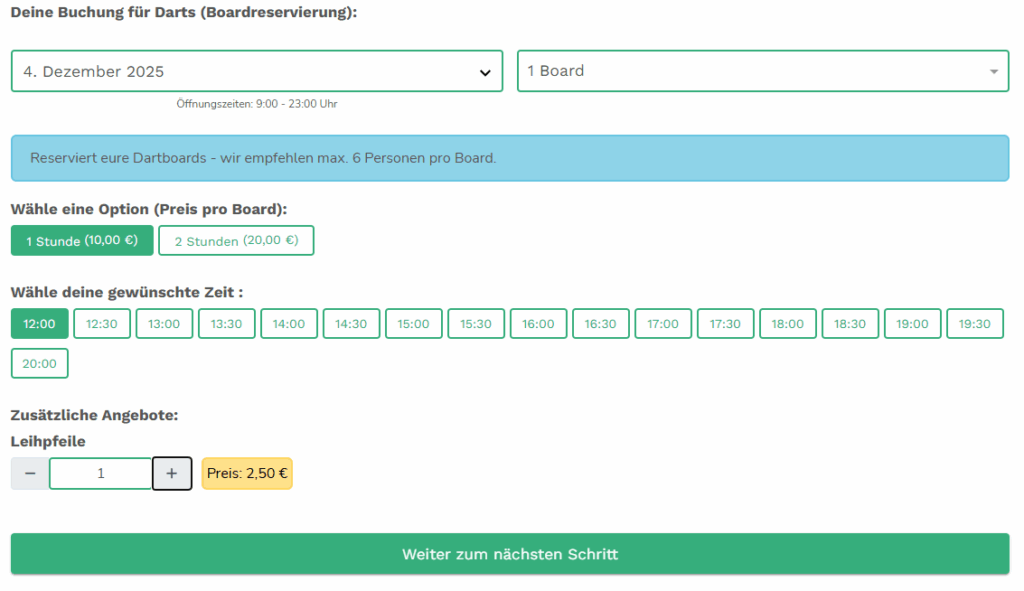The width and height of the screenshot is (1024, 591).
Task: Click the plus button for Leihpfeile
Action: (172, 474)
